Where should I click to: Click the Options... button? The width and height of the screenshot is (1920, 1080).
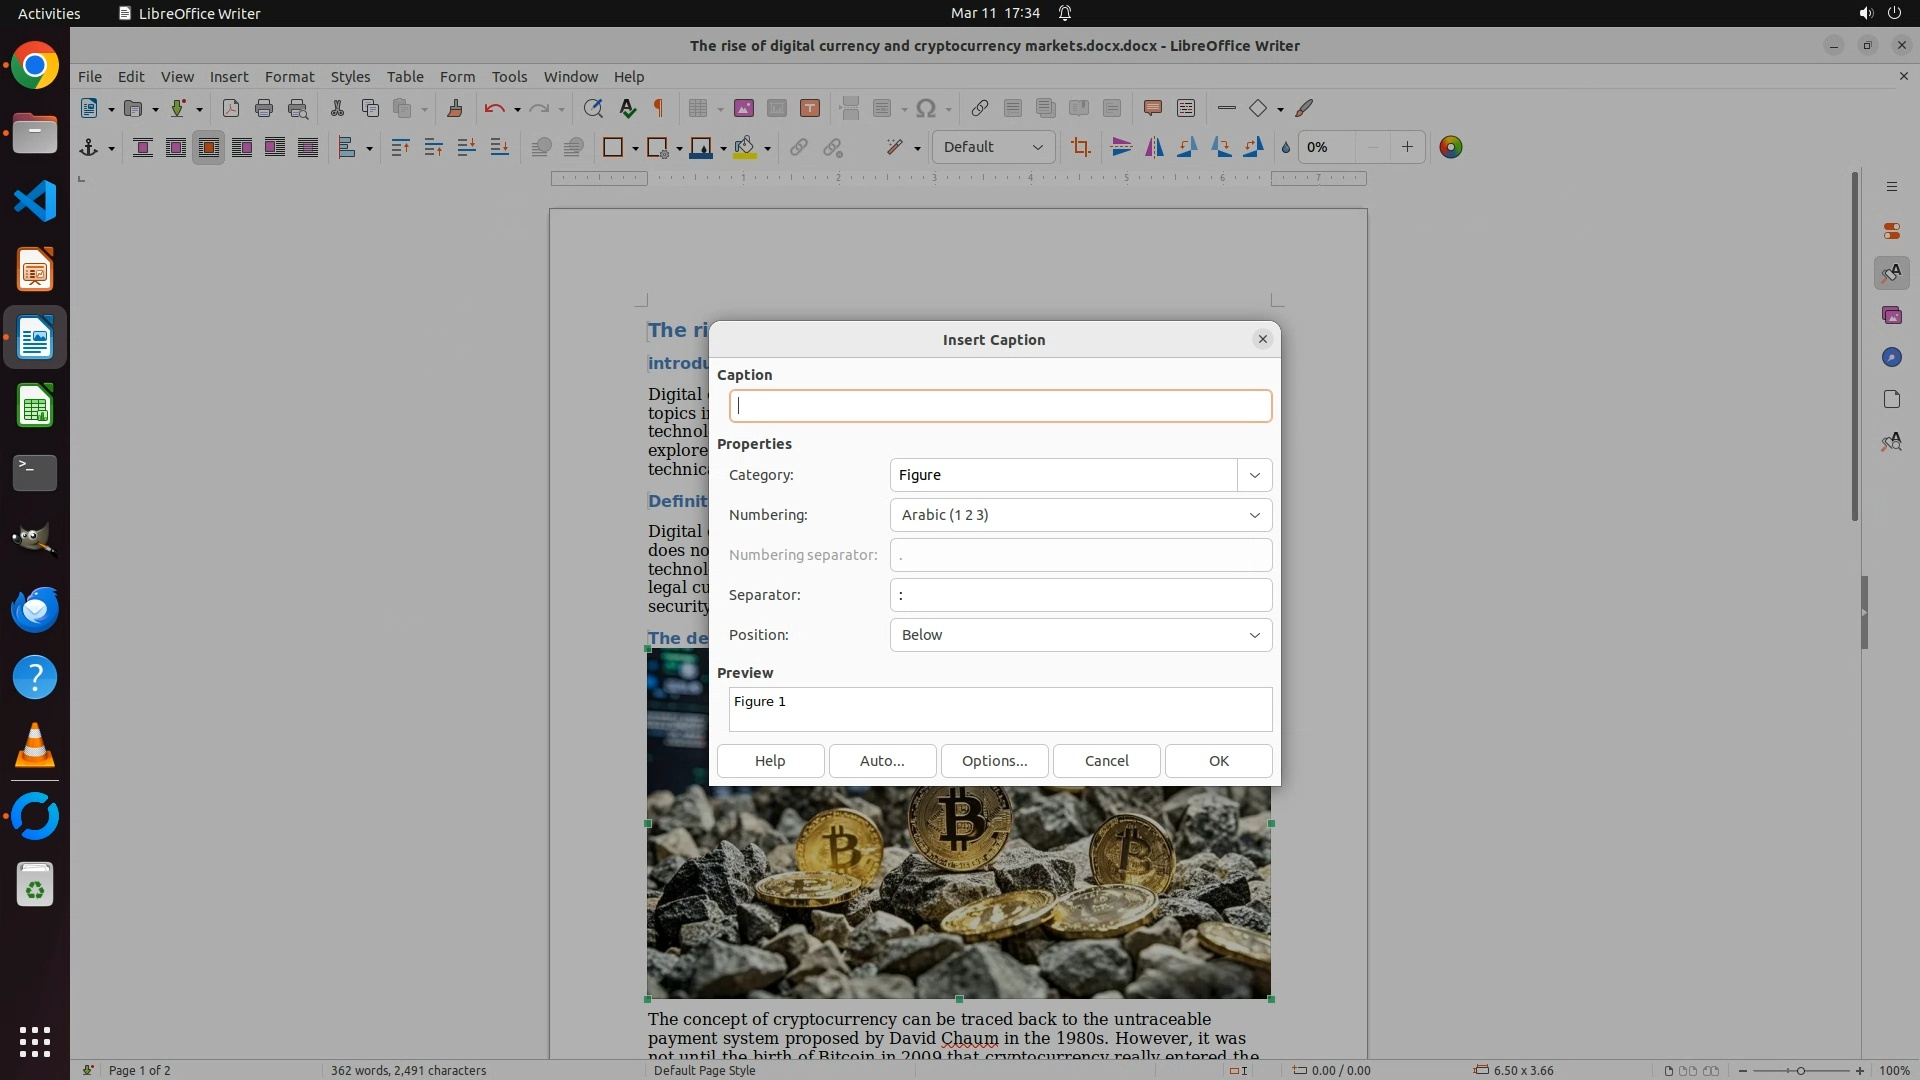coord(994,761)
